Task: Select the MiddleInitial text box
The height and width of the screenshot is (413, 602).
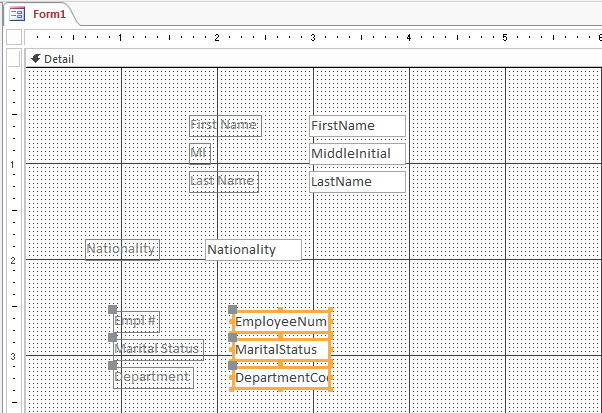Action: (x=357, y=154)
